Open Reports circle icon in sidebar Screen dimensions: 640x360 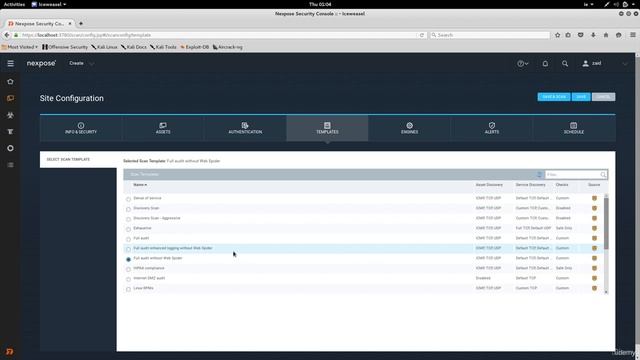click(x=10, y=148)
